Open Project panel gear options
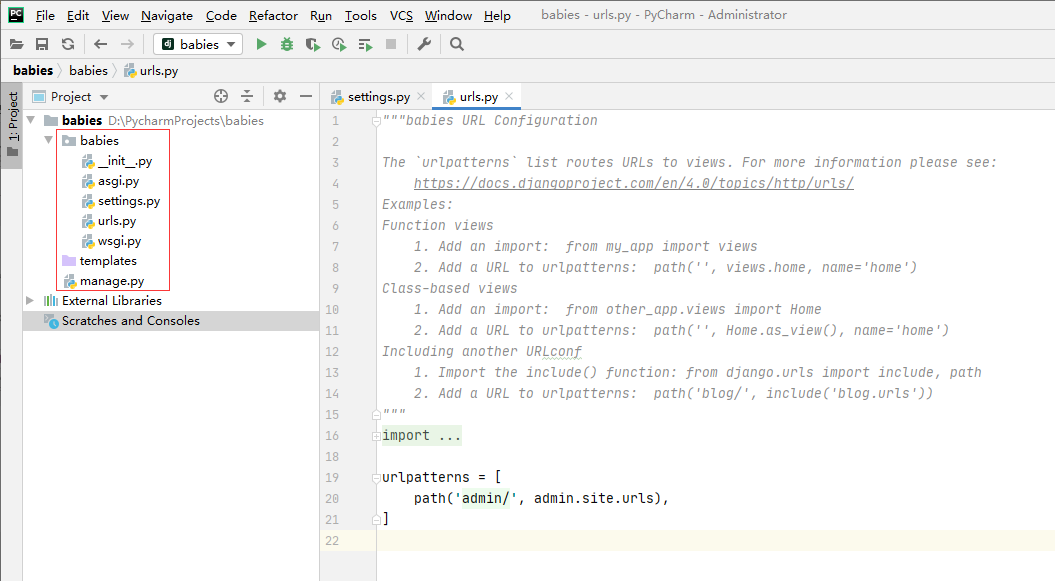This screenshot has width=1055, height=581. click(280, 96)
